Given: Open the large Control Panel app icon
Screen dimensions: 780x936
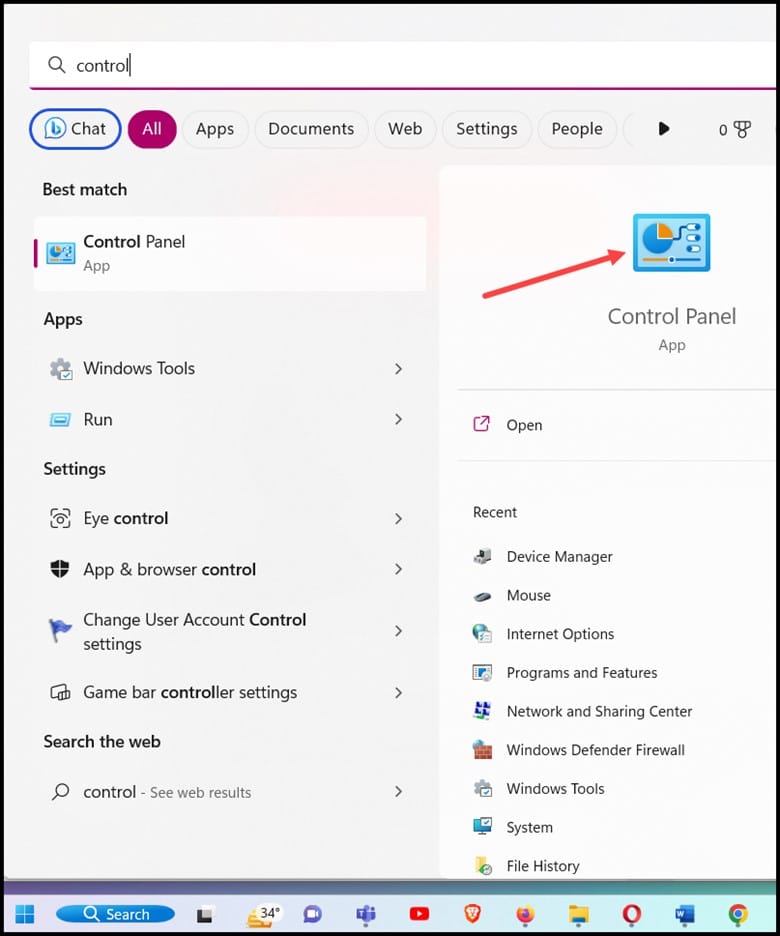Looking at the screenshot, I should click(671, 242).
